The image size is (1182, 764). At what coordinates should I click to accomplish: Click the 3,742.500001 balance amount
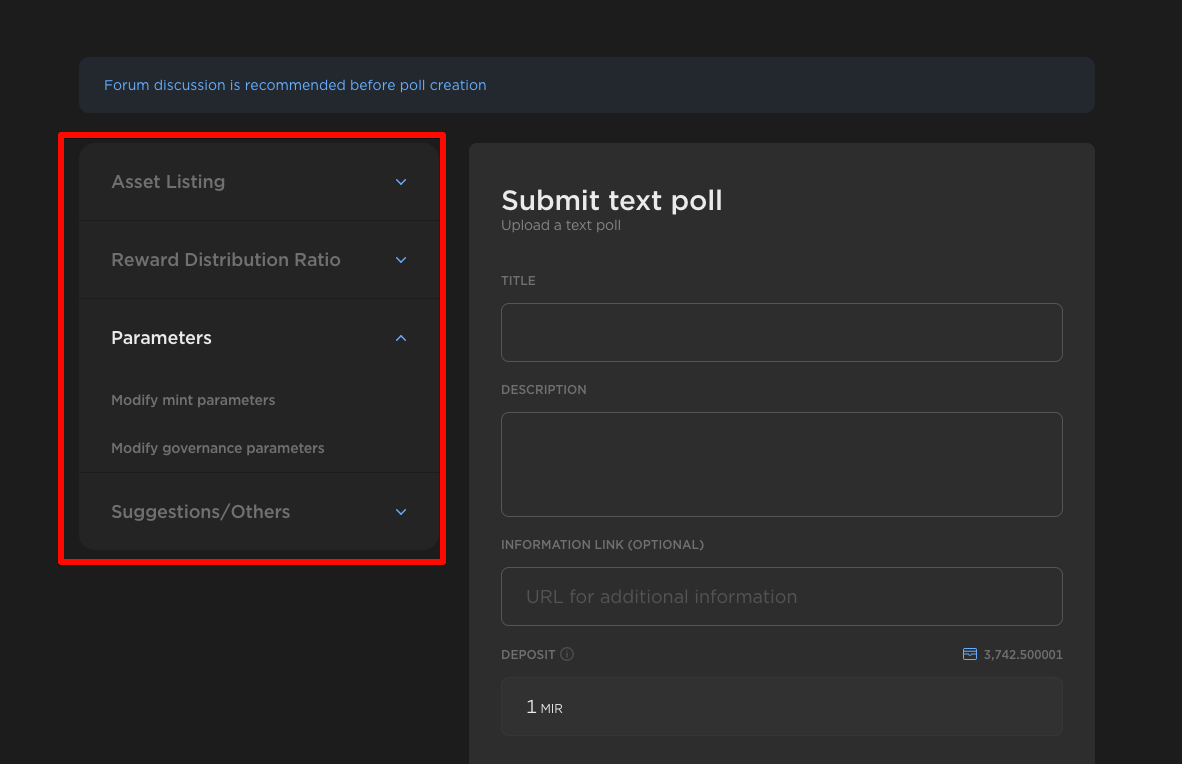coord(1023,655)
